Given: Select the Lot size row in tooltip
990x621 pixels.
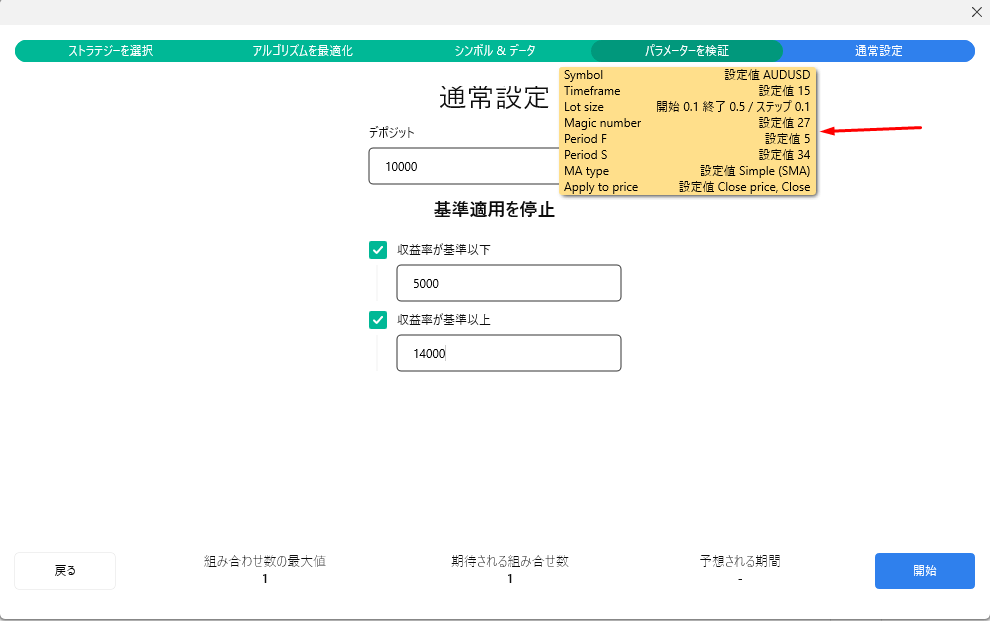Looking at the screenshot, I should 687,107.
